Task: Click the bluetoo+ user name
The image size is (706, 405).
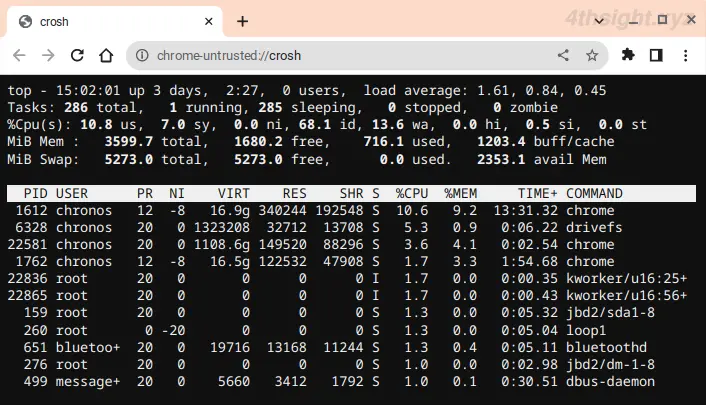Action: click(x=88, y=348)
